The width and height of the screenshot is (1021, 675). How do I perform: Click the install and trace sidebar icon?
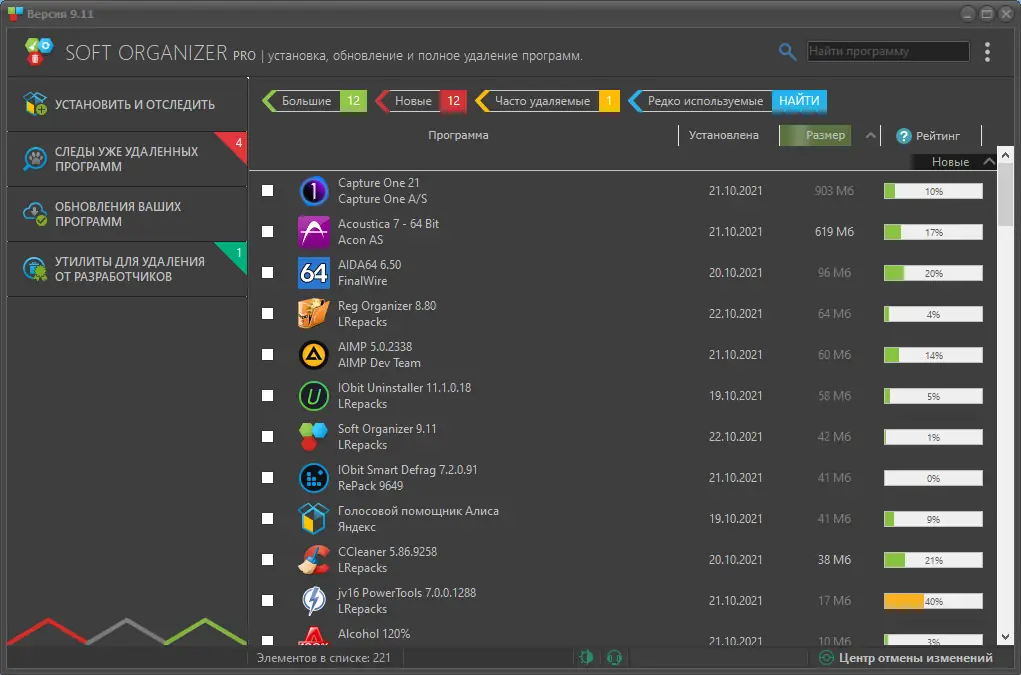(x=35, y=104)
